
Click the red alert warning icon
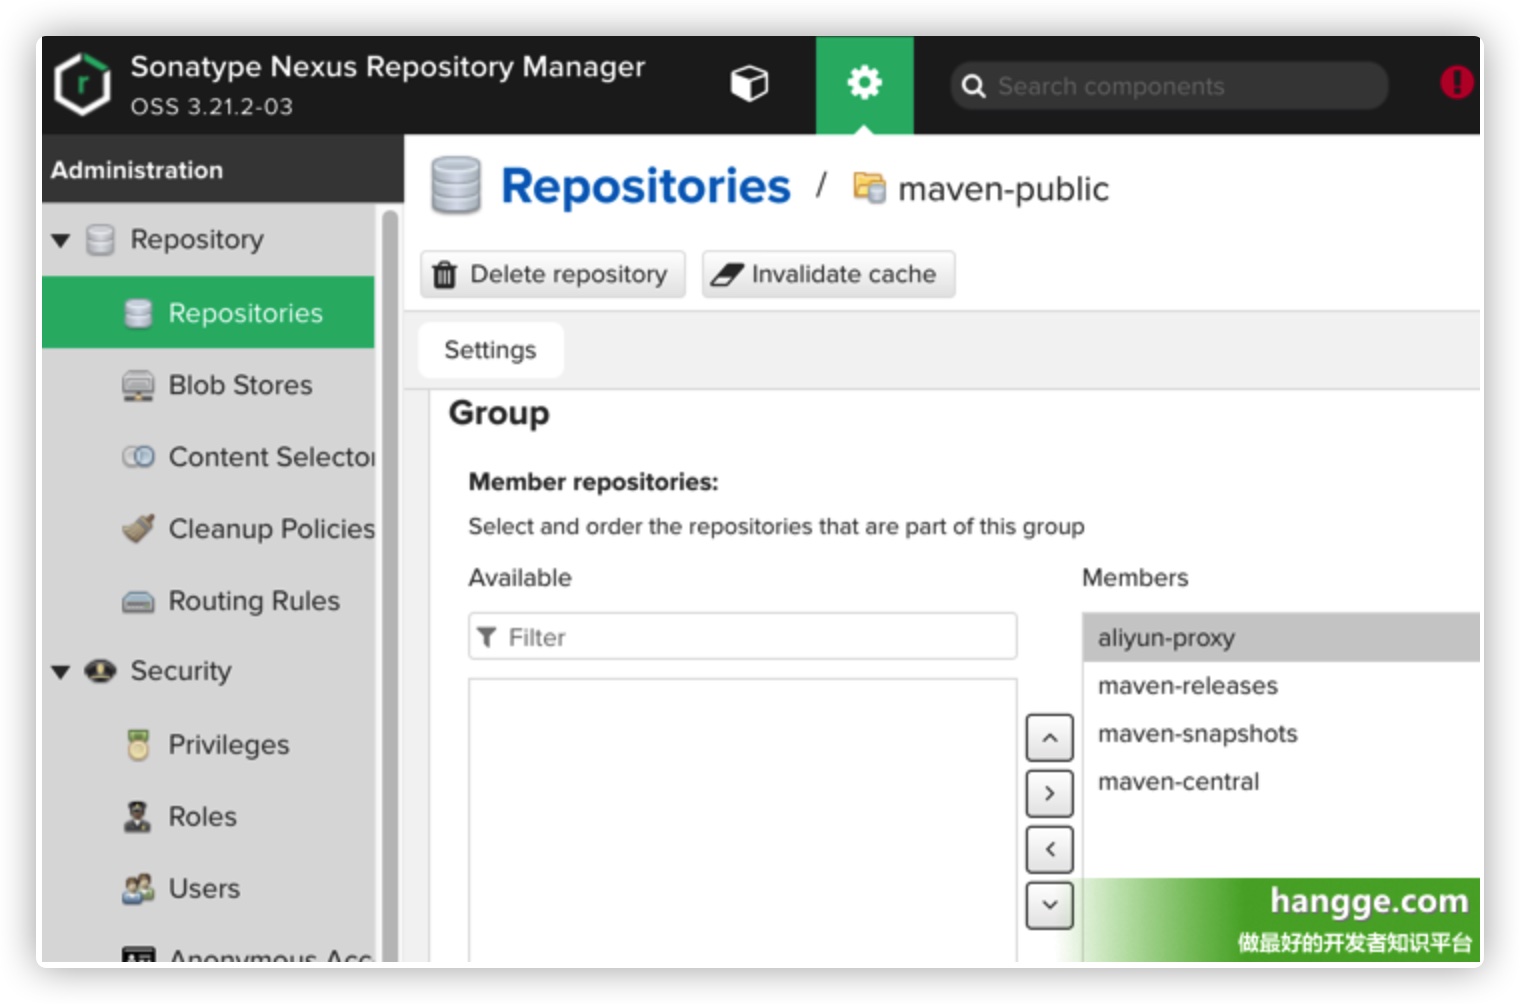coord(1455,83)
